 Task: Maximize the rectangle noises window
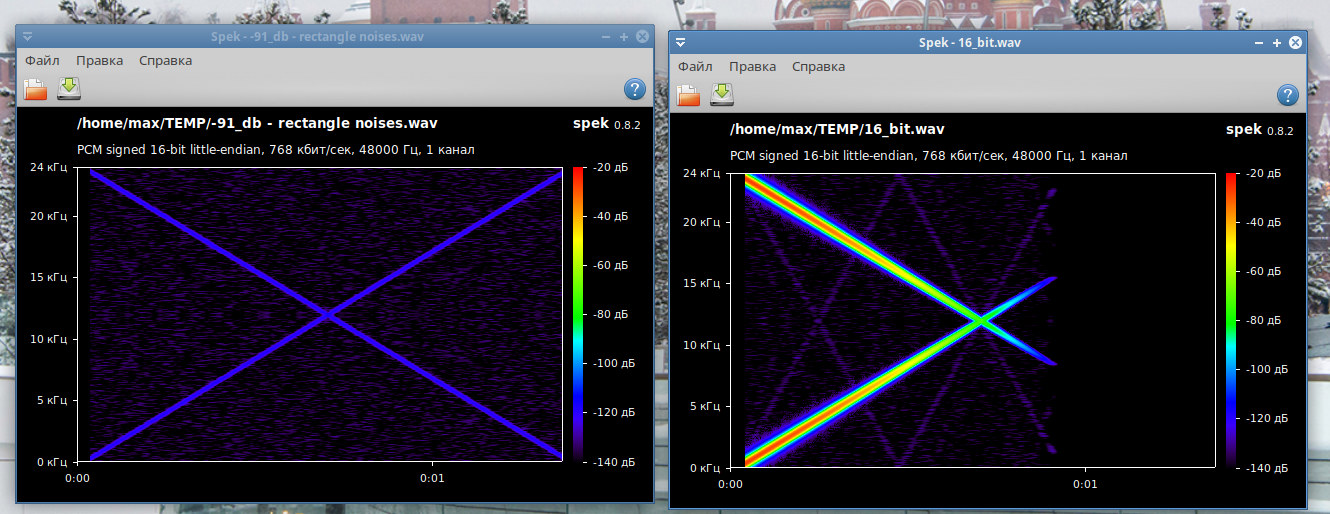(624, 37)
